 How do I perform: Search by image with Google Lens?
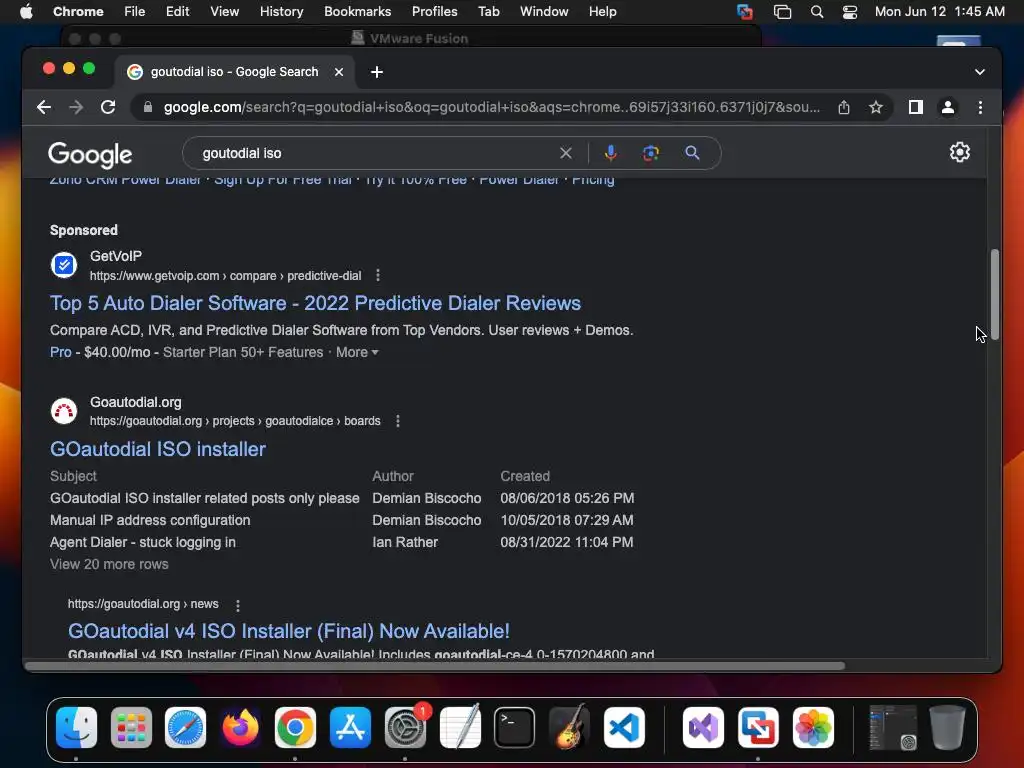pyautogui.click(x=650, y=153)
